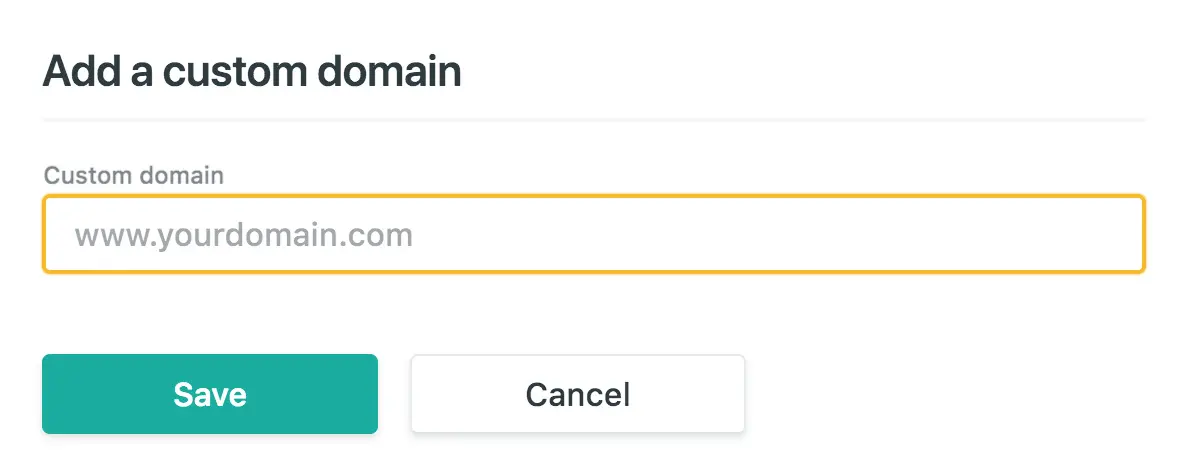Place cursor in the yellow-outlined domain box
This screenshot has width=1182, height=474.
coord(594,234)
